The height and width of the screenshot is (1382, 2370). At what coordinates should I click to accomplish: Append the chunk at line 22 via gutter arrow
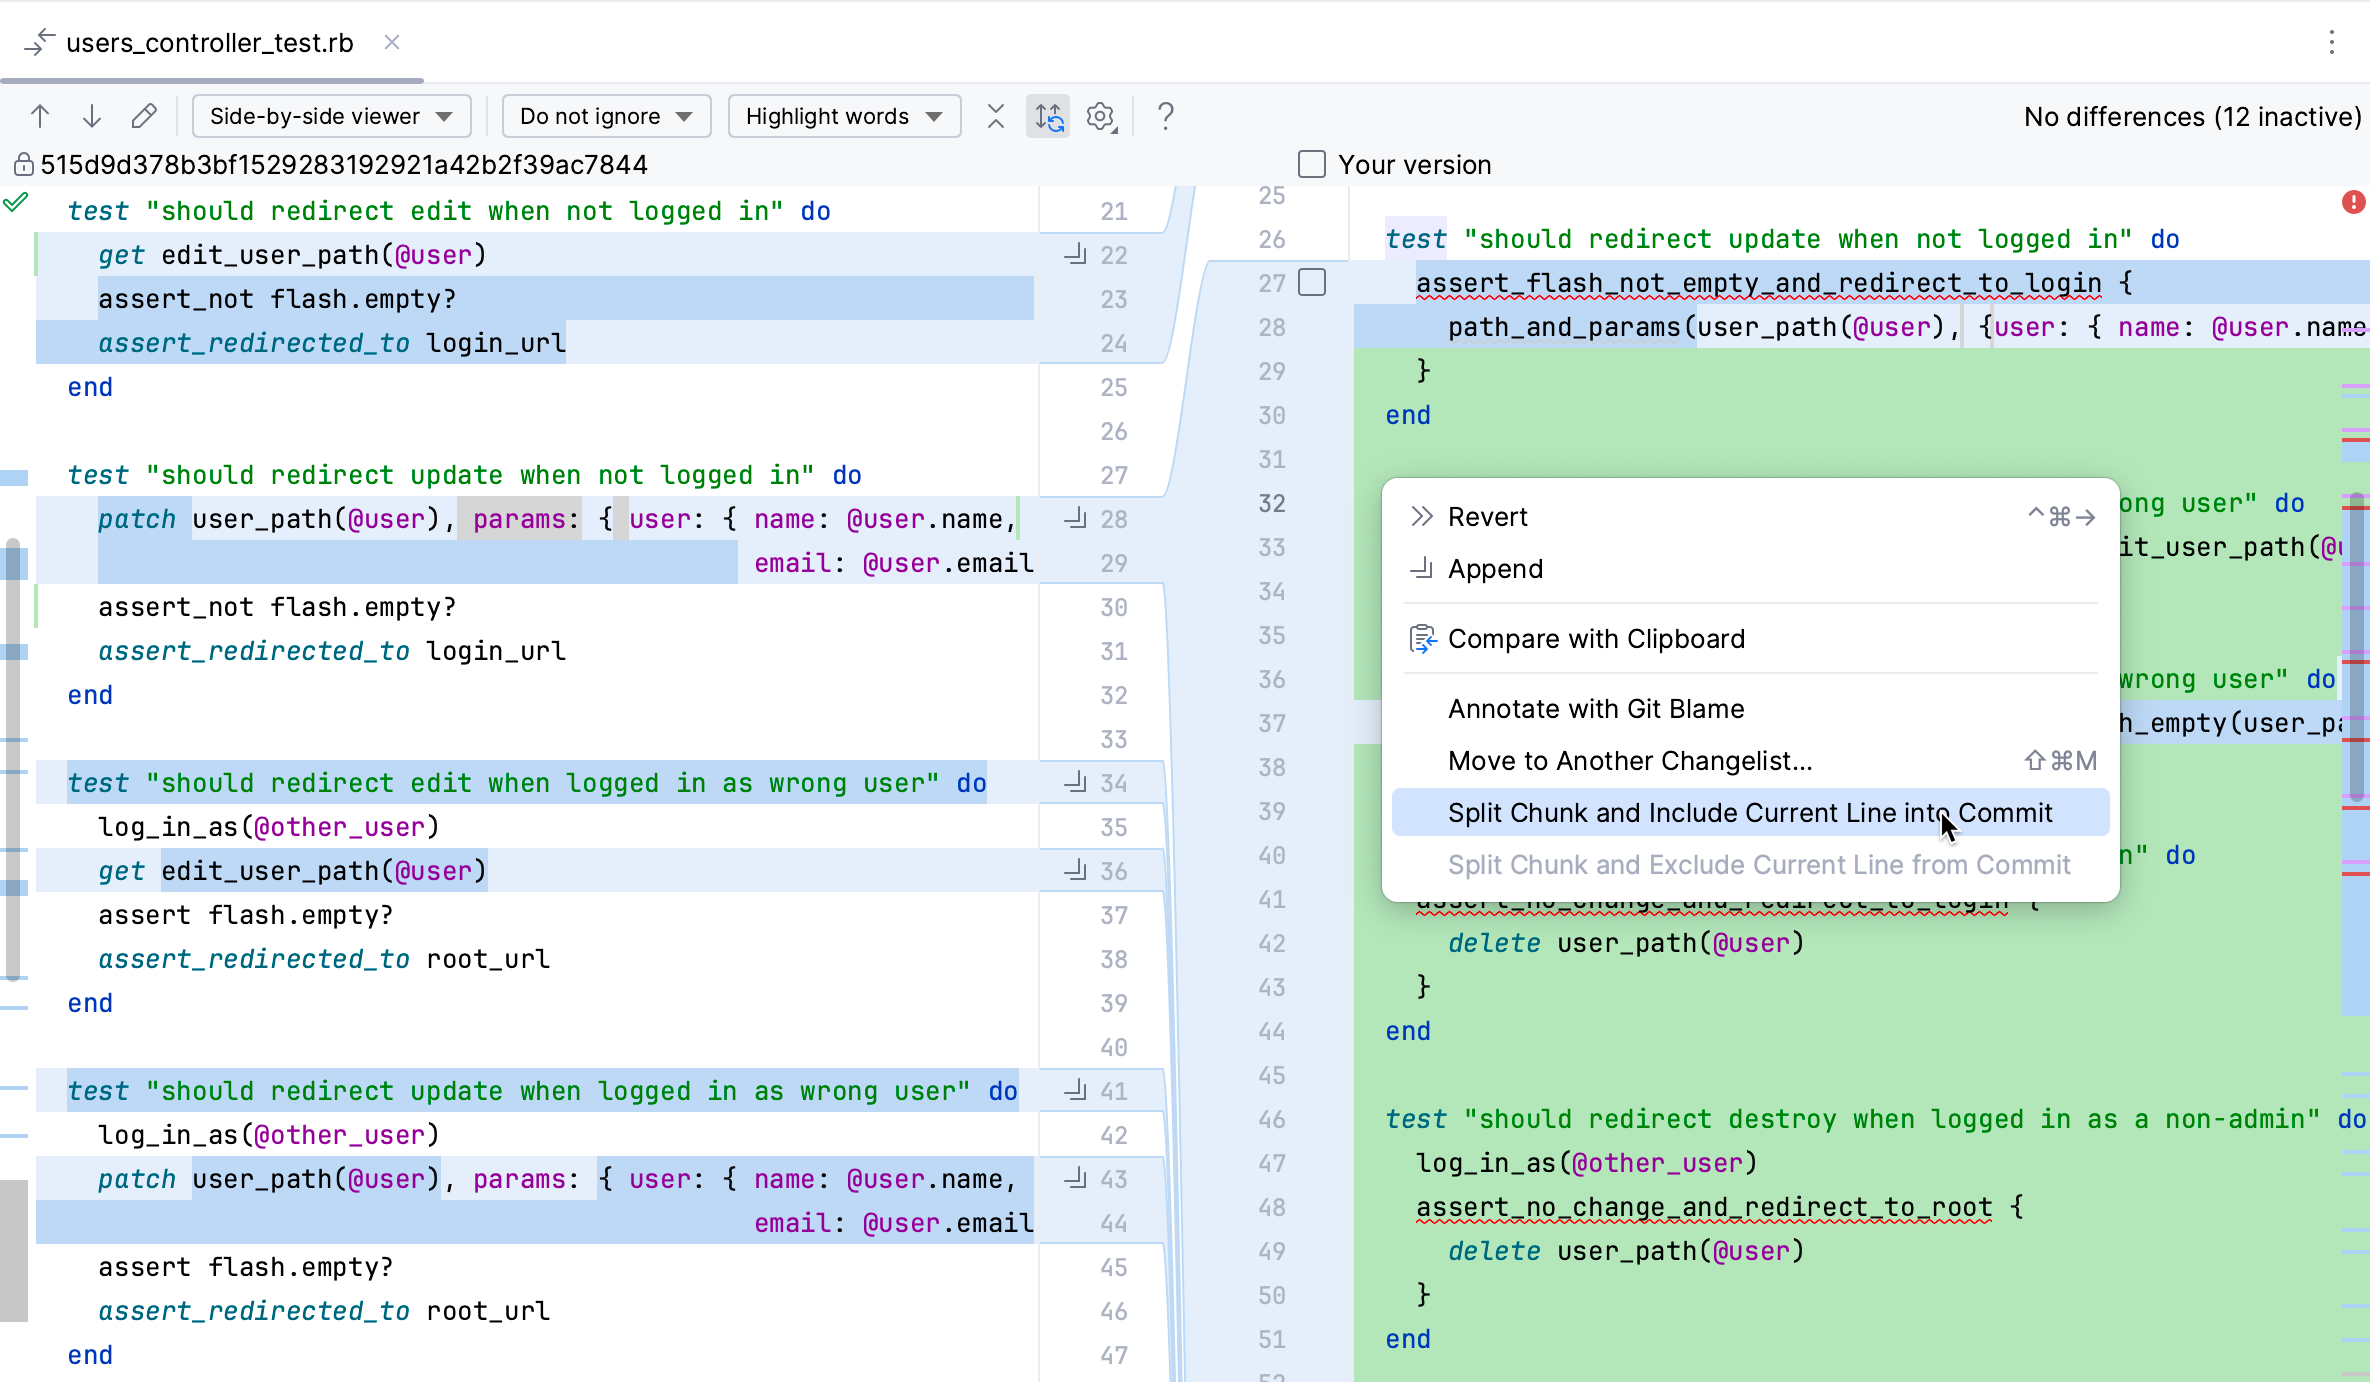click(x=1074, y=255)
